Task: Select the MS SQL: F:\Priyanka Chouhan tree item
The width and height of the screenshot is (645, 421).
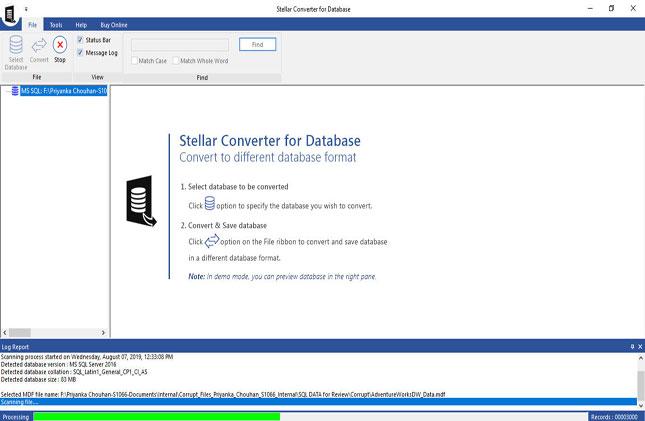Action: click(64, 91)
